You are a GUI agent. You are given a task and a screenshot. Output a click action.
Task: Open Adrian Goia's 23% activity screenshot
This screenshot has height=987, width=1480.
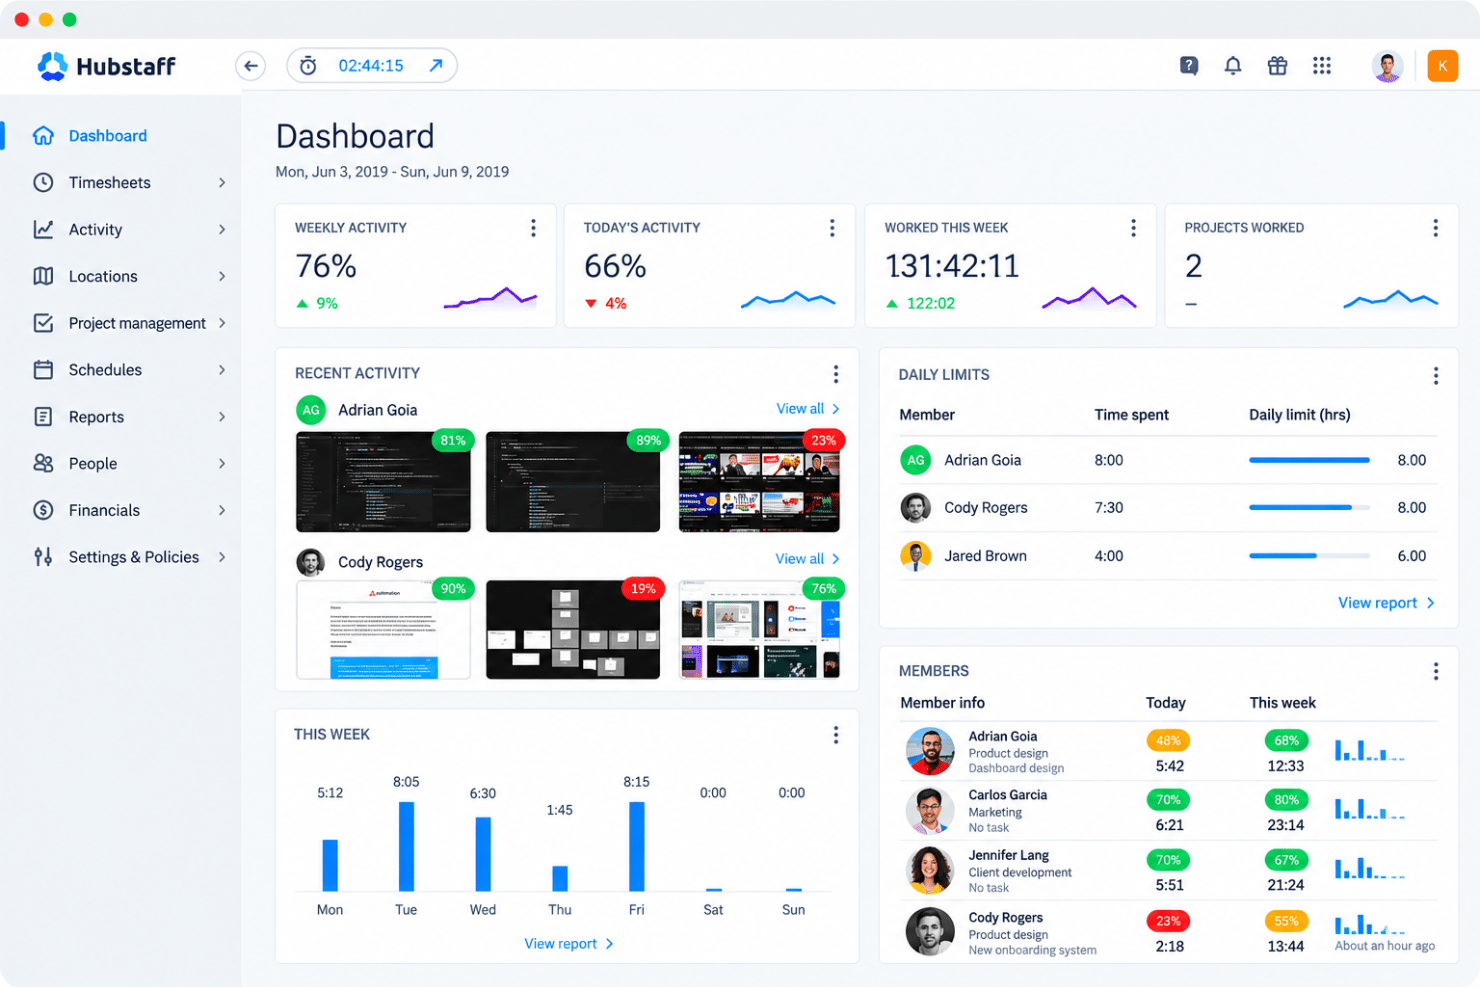[x=759, y=482]
